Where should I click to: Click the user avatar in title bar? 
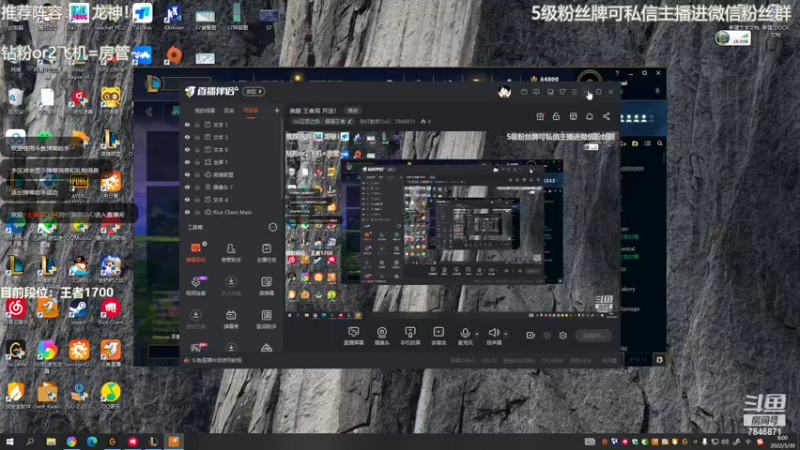[505, 92]
